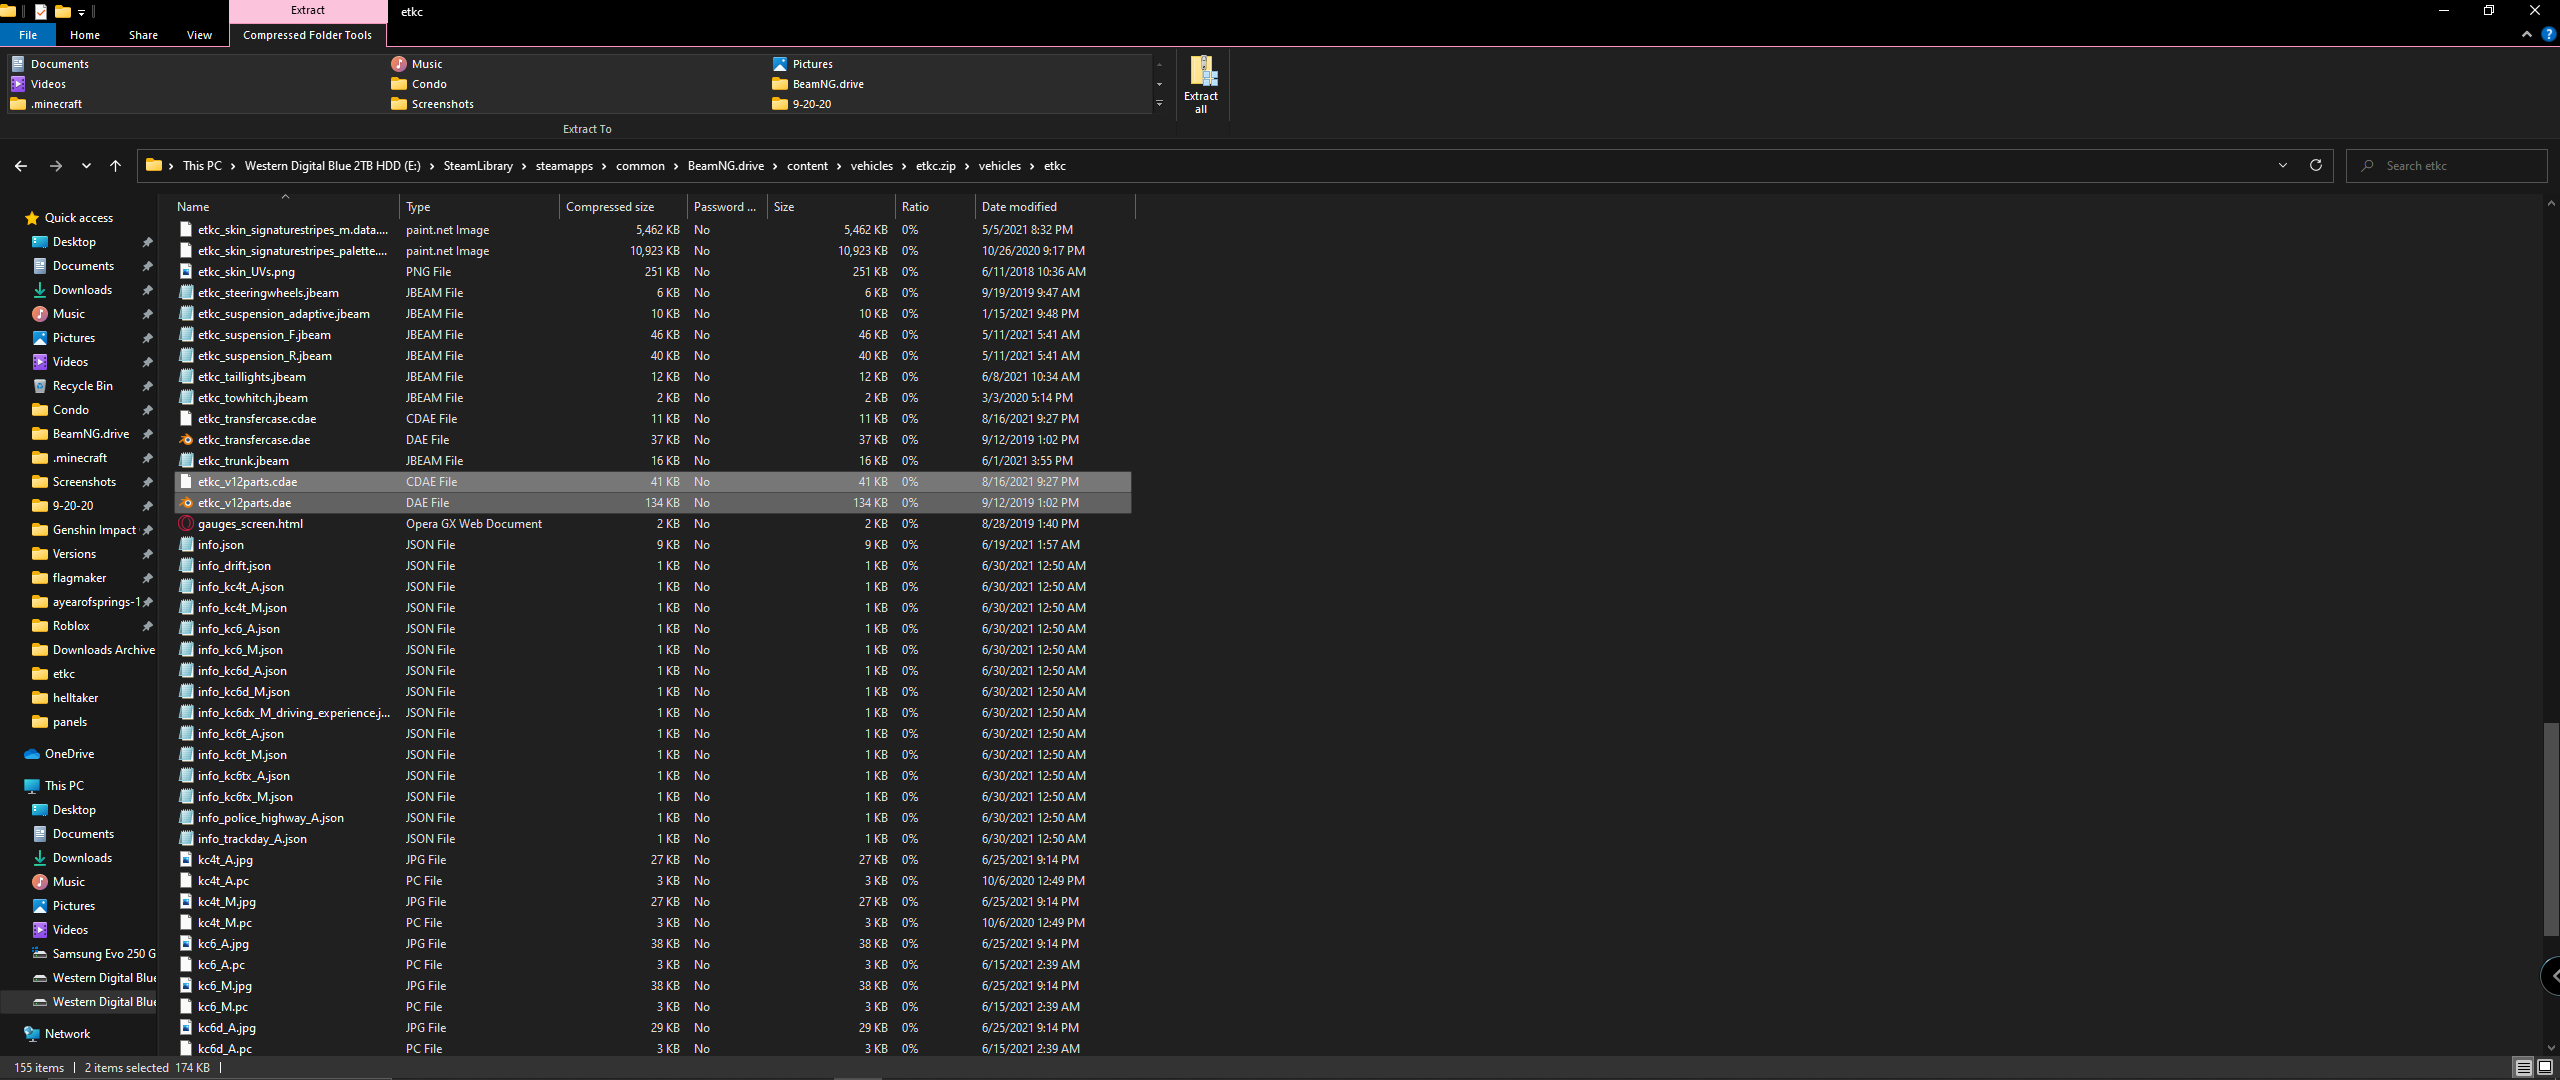
Task: Open the View ribbon tab
Action: coord(199,35)
